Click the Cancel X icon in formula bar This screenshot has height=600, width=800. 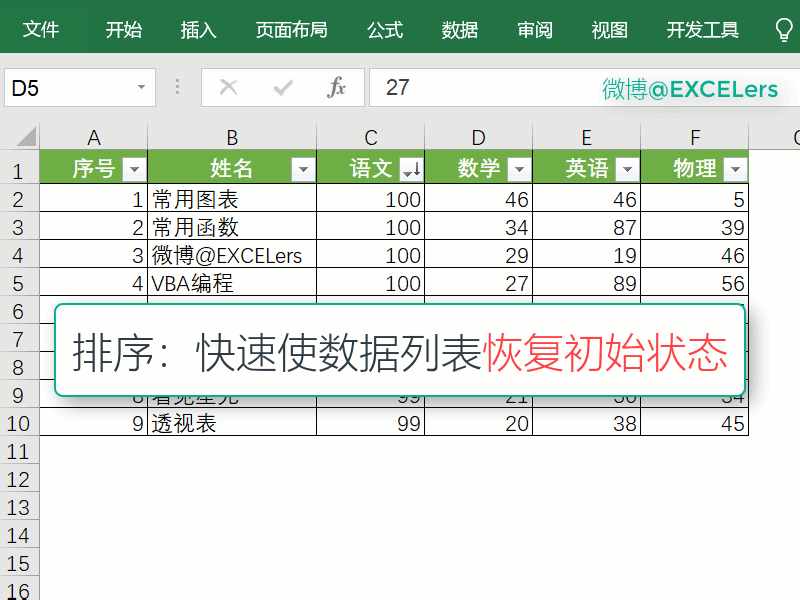229,88
